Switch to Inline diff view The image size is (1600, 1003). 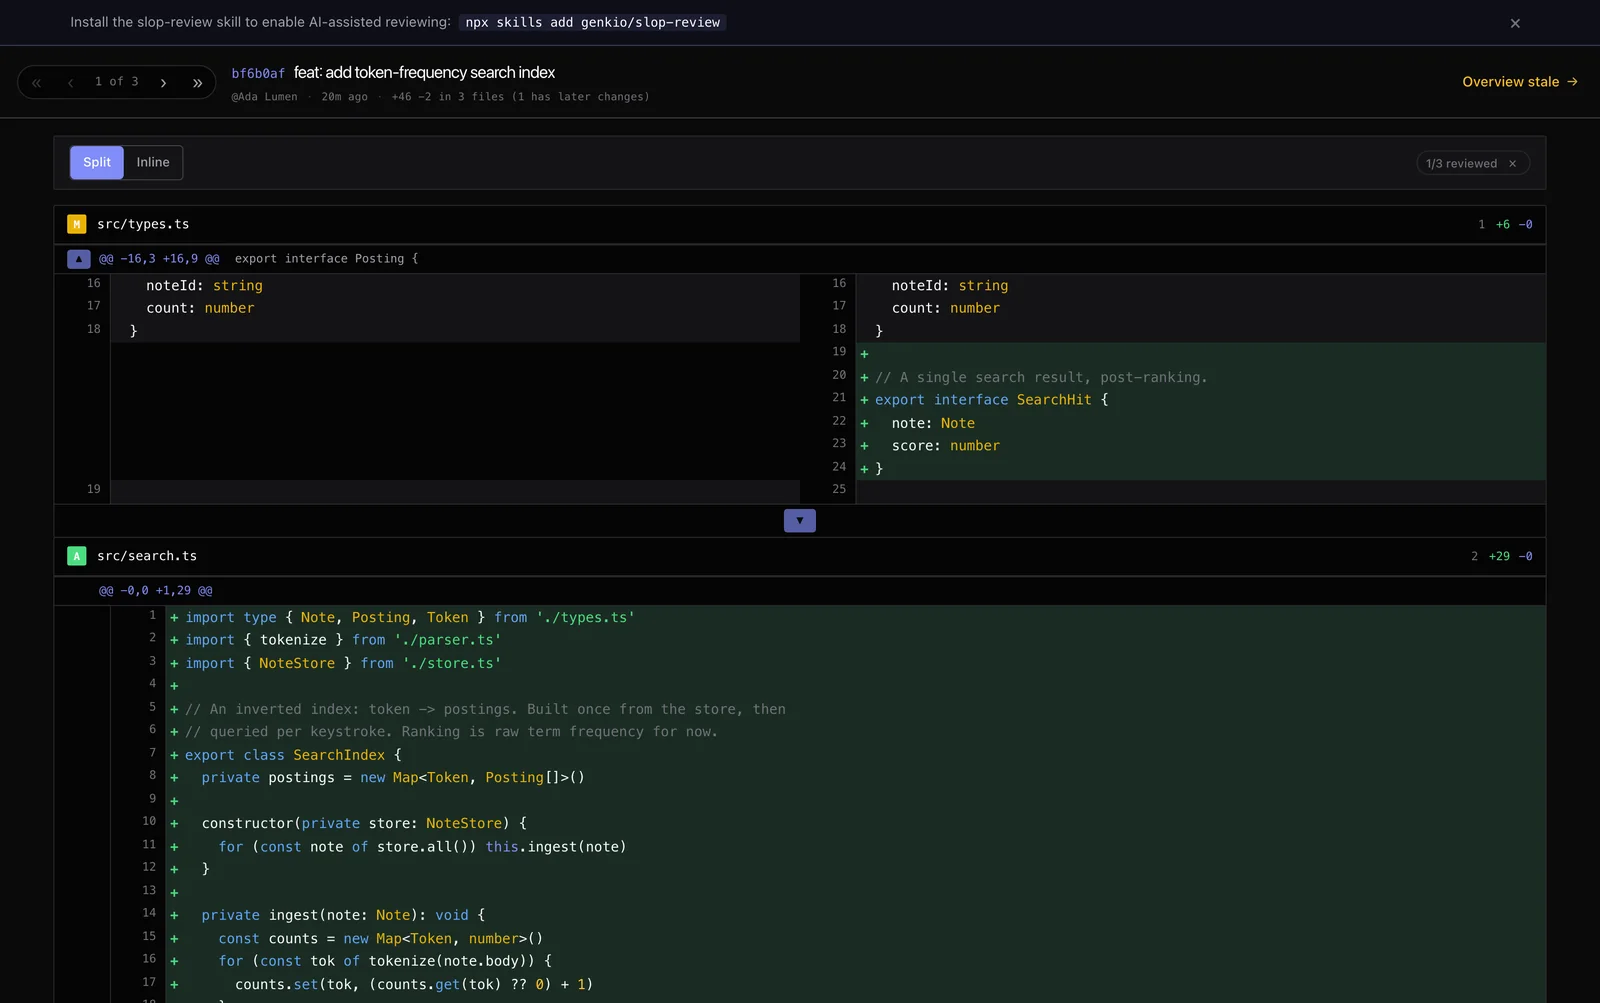point(153,162)
